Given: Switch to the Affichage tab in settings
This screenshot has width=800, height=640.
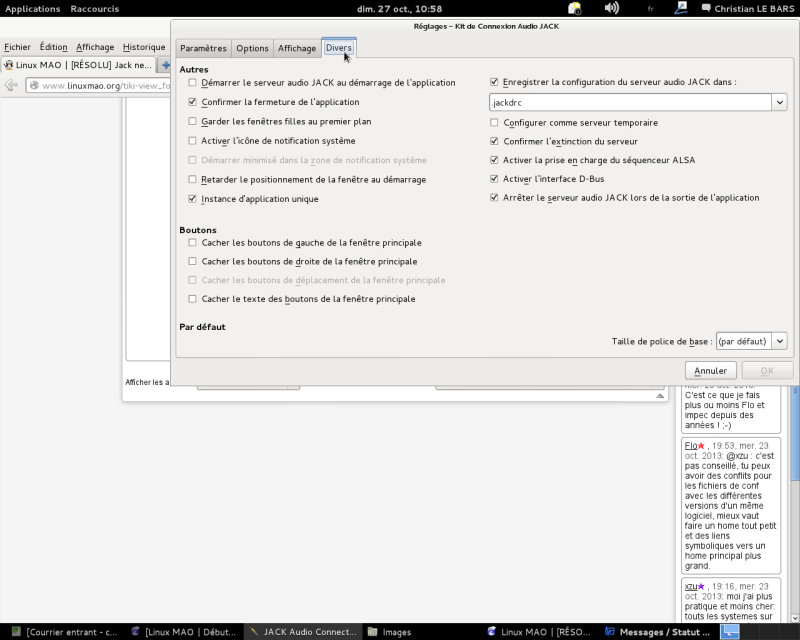Looking at the screenshot, I should click(x=297, y=48).
